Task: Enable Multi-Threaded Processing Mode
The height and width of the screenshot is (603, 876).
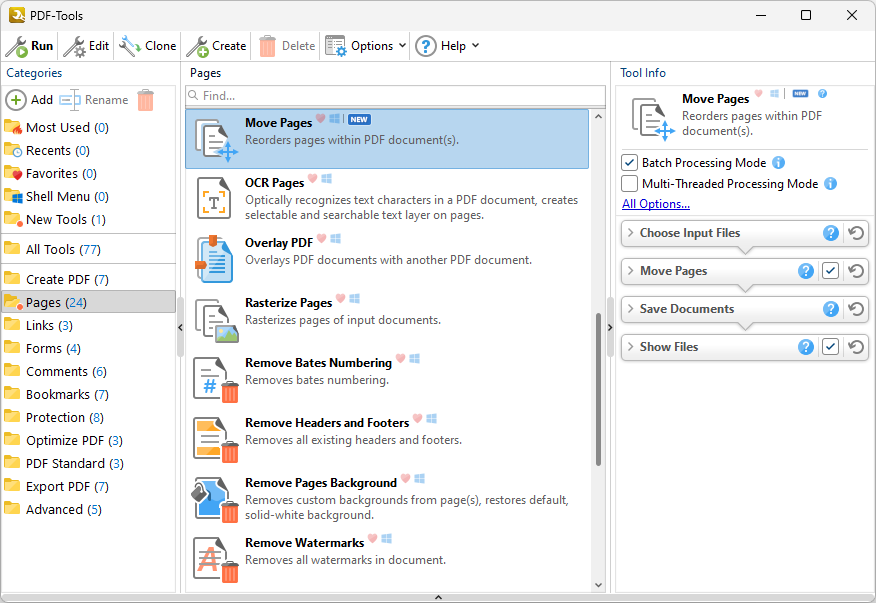Action: [629, 183]
